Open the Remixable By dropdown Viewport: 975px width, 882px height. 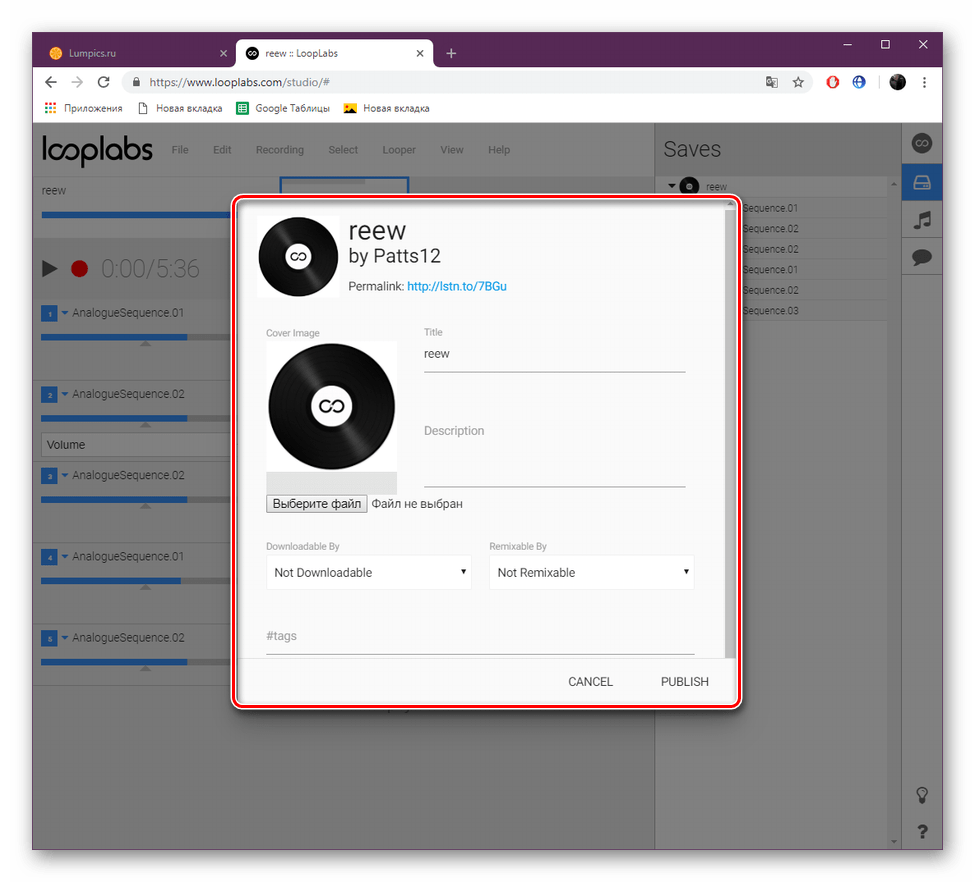click(x=590, y=572)
